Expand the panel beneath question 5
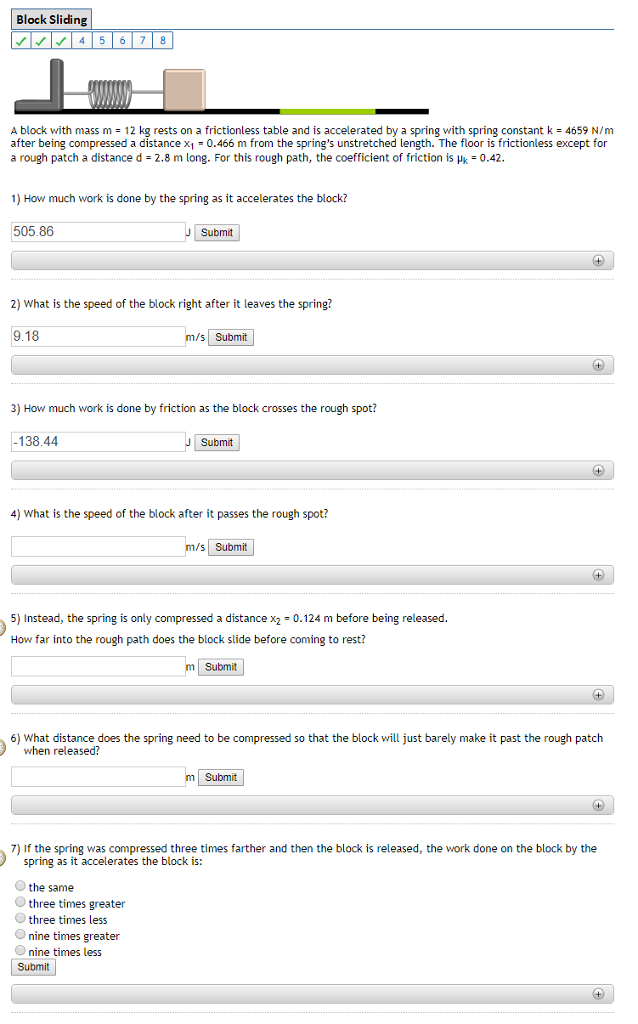 598,695
